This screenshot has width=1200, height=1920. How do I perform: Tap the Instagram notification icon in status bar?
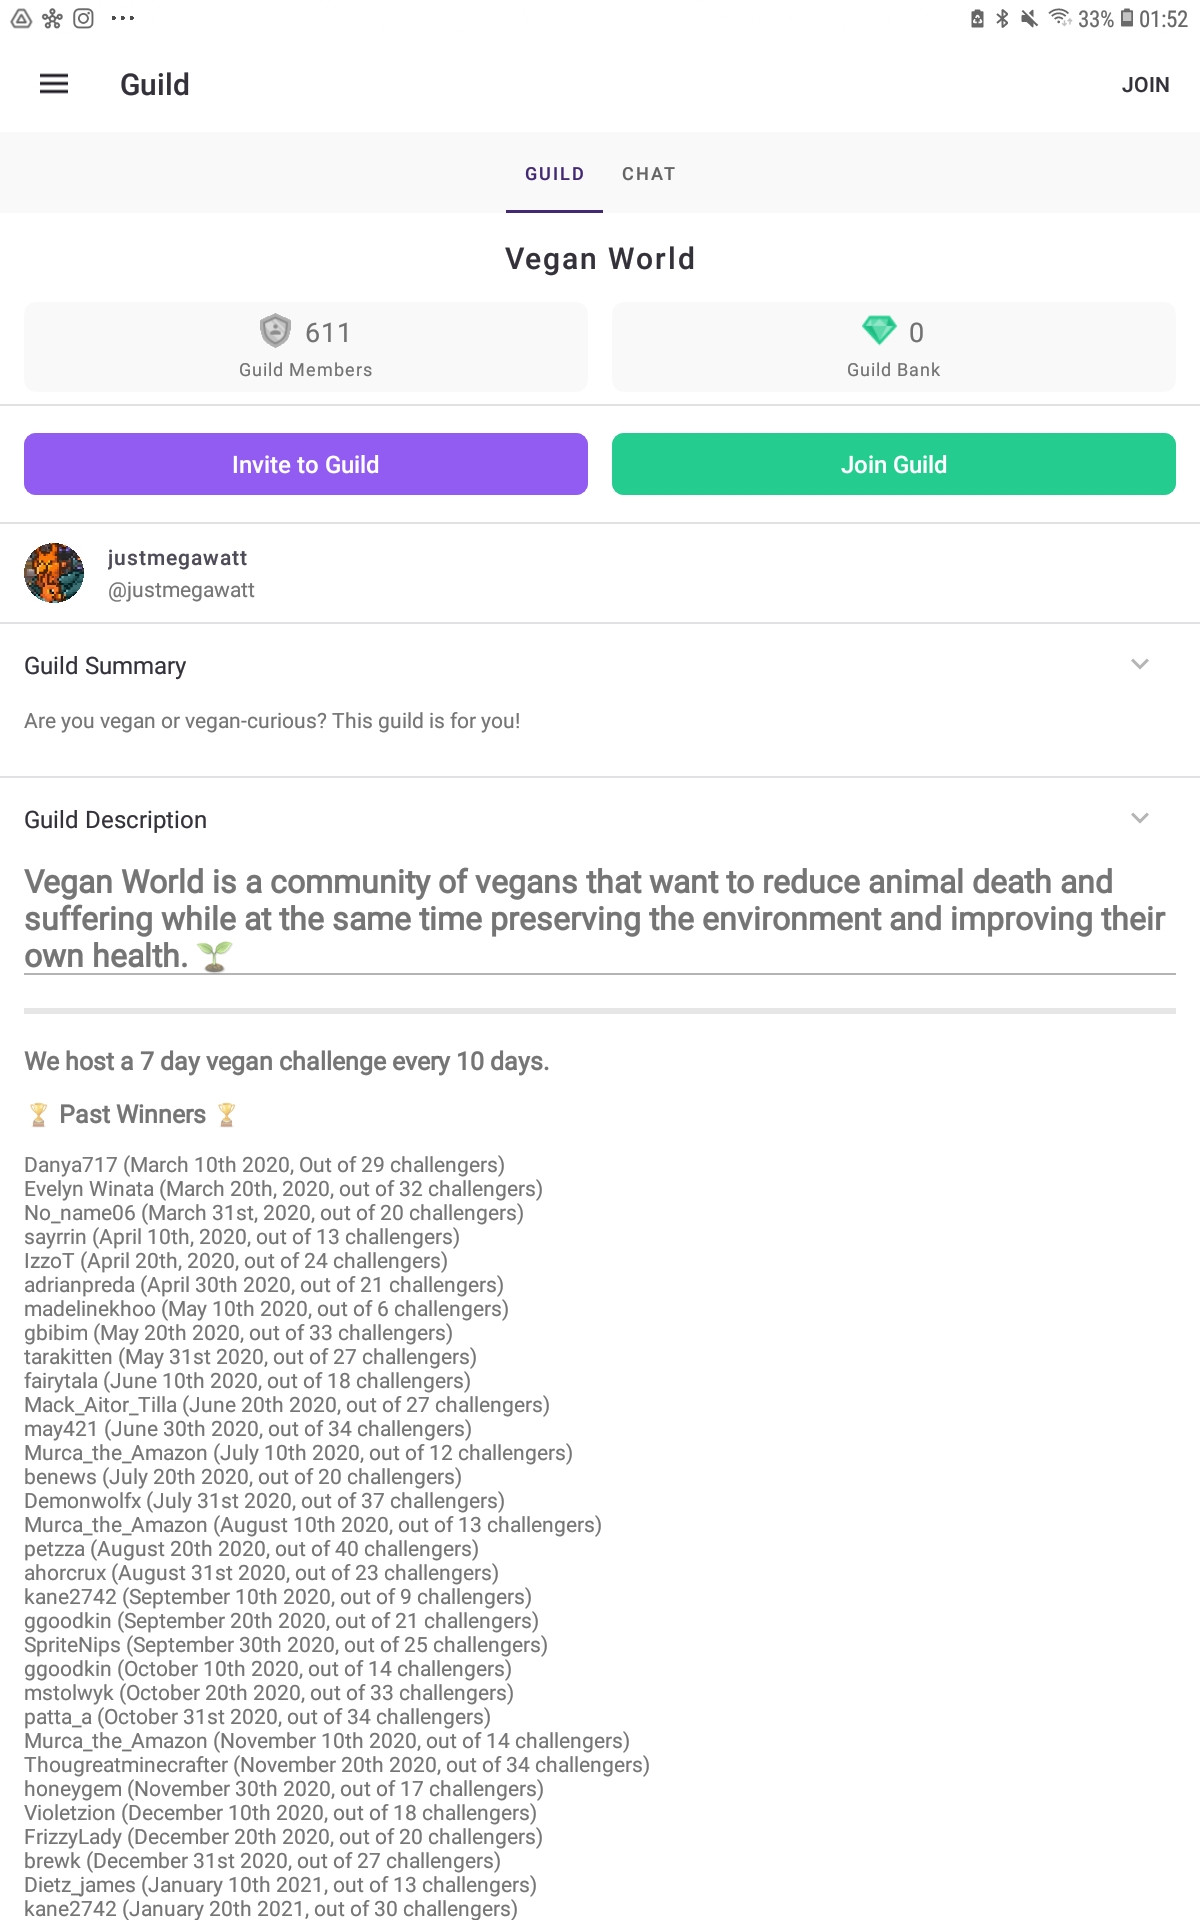click(x=84, y=18)
